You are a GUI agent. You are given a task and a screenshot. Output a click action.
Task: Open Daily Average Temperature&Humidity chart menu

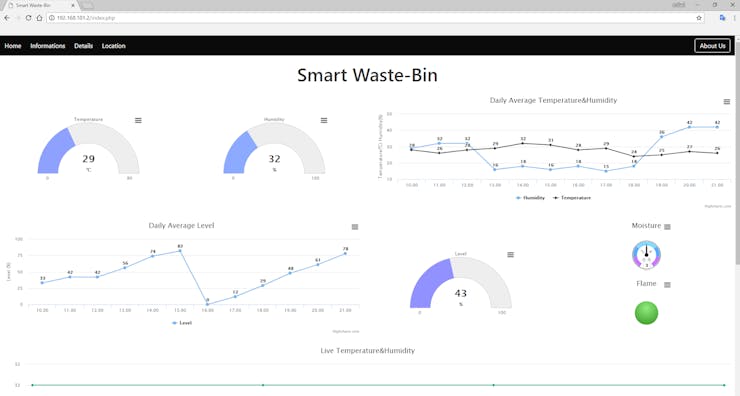[x=727, y=102]
